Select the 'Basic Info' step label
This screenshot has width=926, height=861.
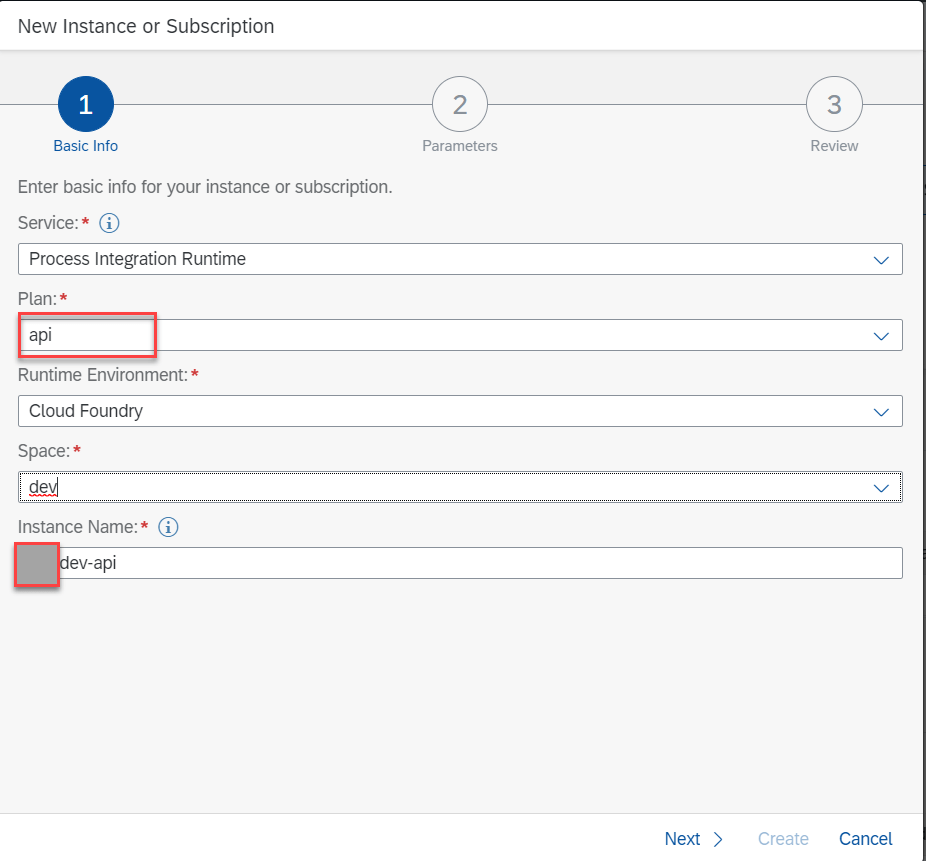coord(86,146)
